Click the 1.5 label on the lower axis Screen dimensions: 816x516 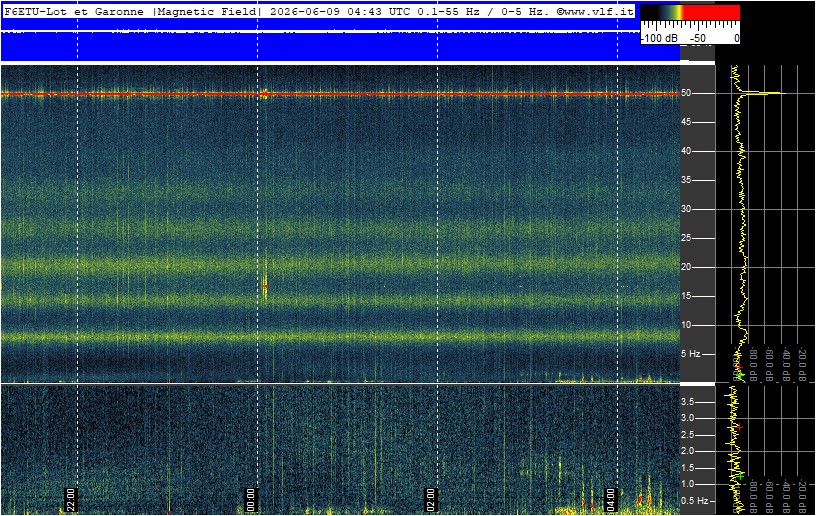click(x=688, y=468)
